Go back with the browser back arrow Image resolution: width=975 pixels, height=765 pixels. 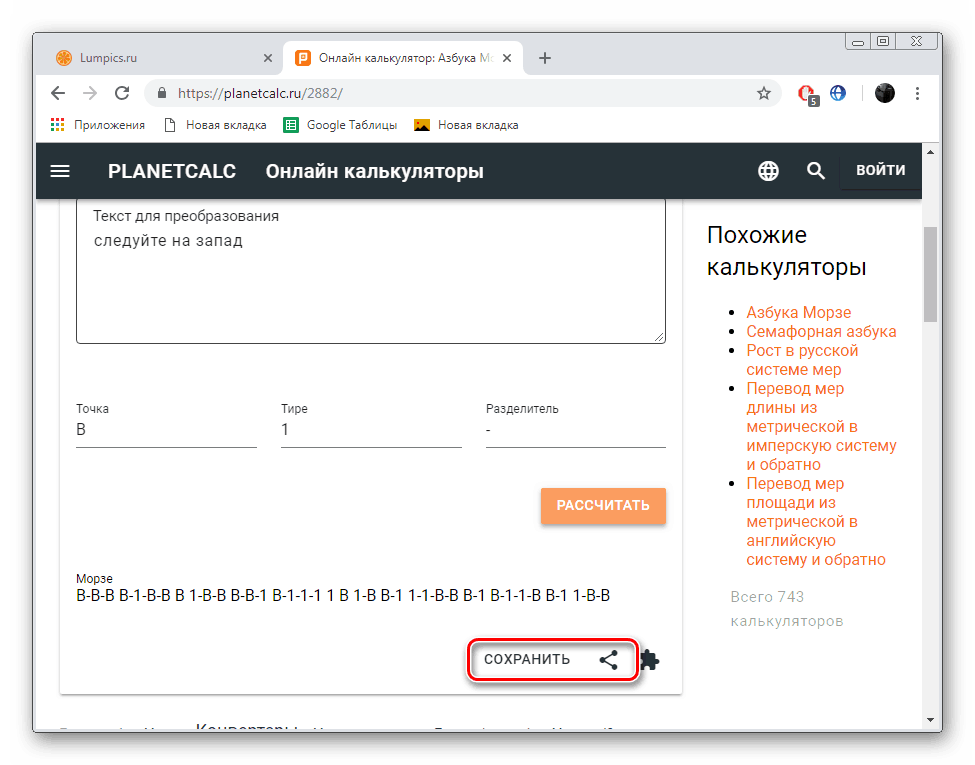click(x=58, y=93)
